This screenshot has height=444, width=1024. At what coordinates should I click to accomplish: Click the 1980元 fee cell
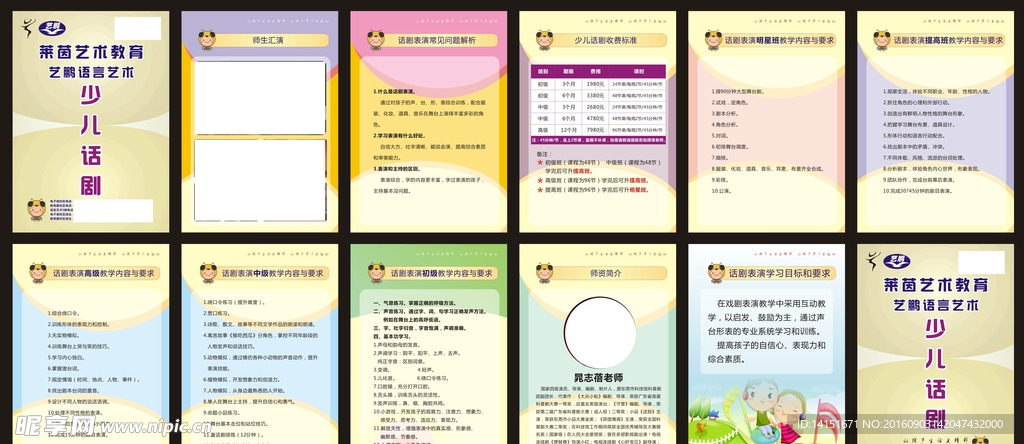pos(595,84)
